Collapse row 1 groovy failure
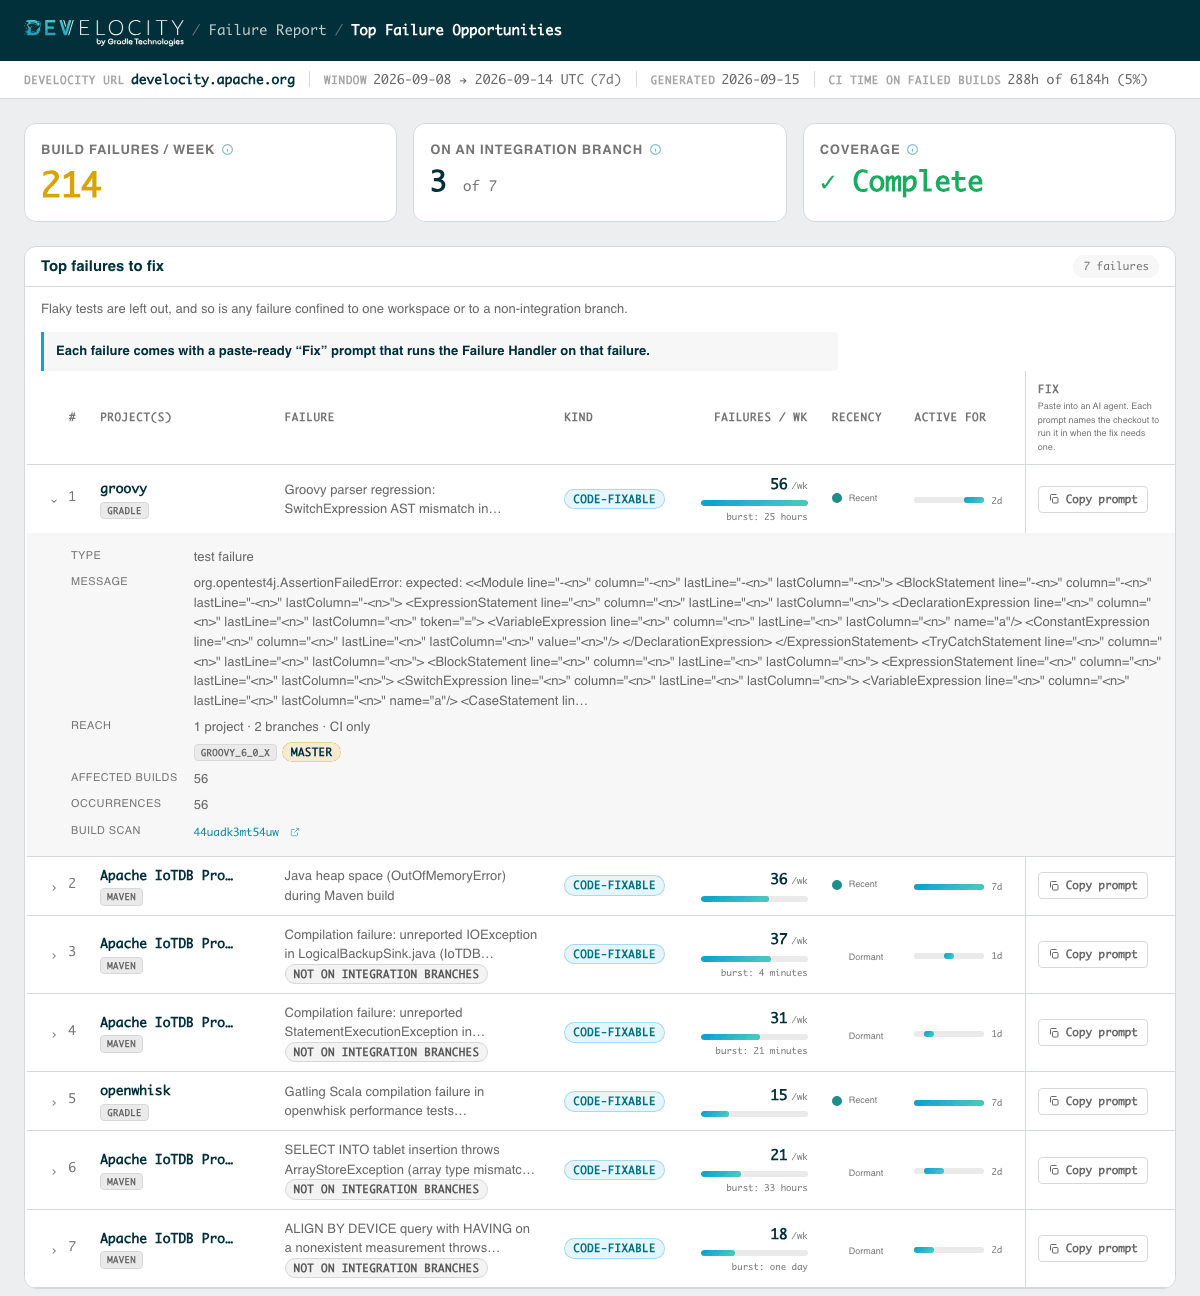 [x=54, y=499]
